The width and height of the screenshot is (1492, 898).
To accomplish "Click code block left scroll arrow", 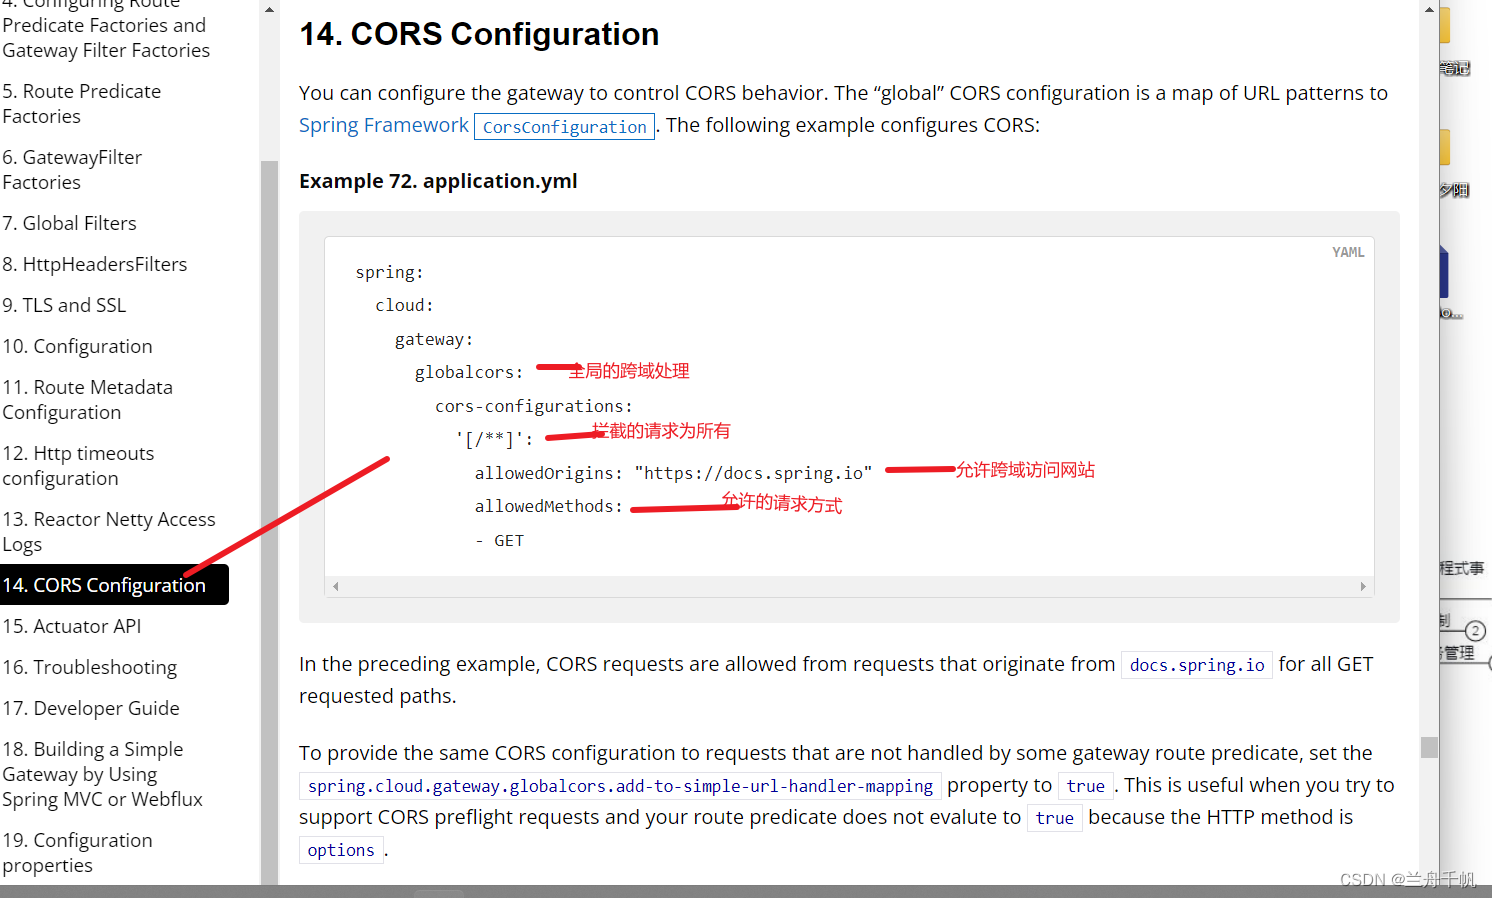I will (x=336, y=587).
